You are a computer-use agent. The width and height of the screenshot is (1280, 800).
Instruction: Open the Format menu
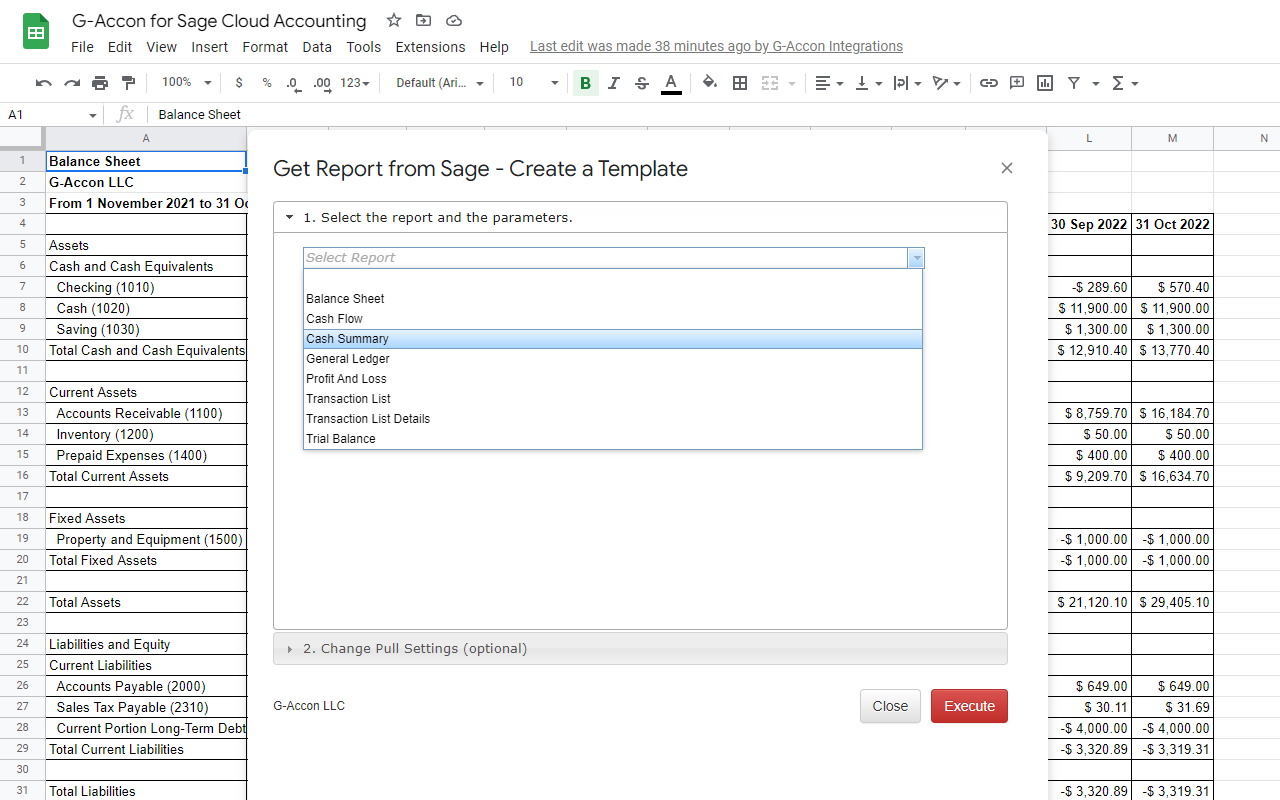[265, 47]
